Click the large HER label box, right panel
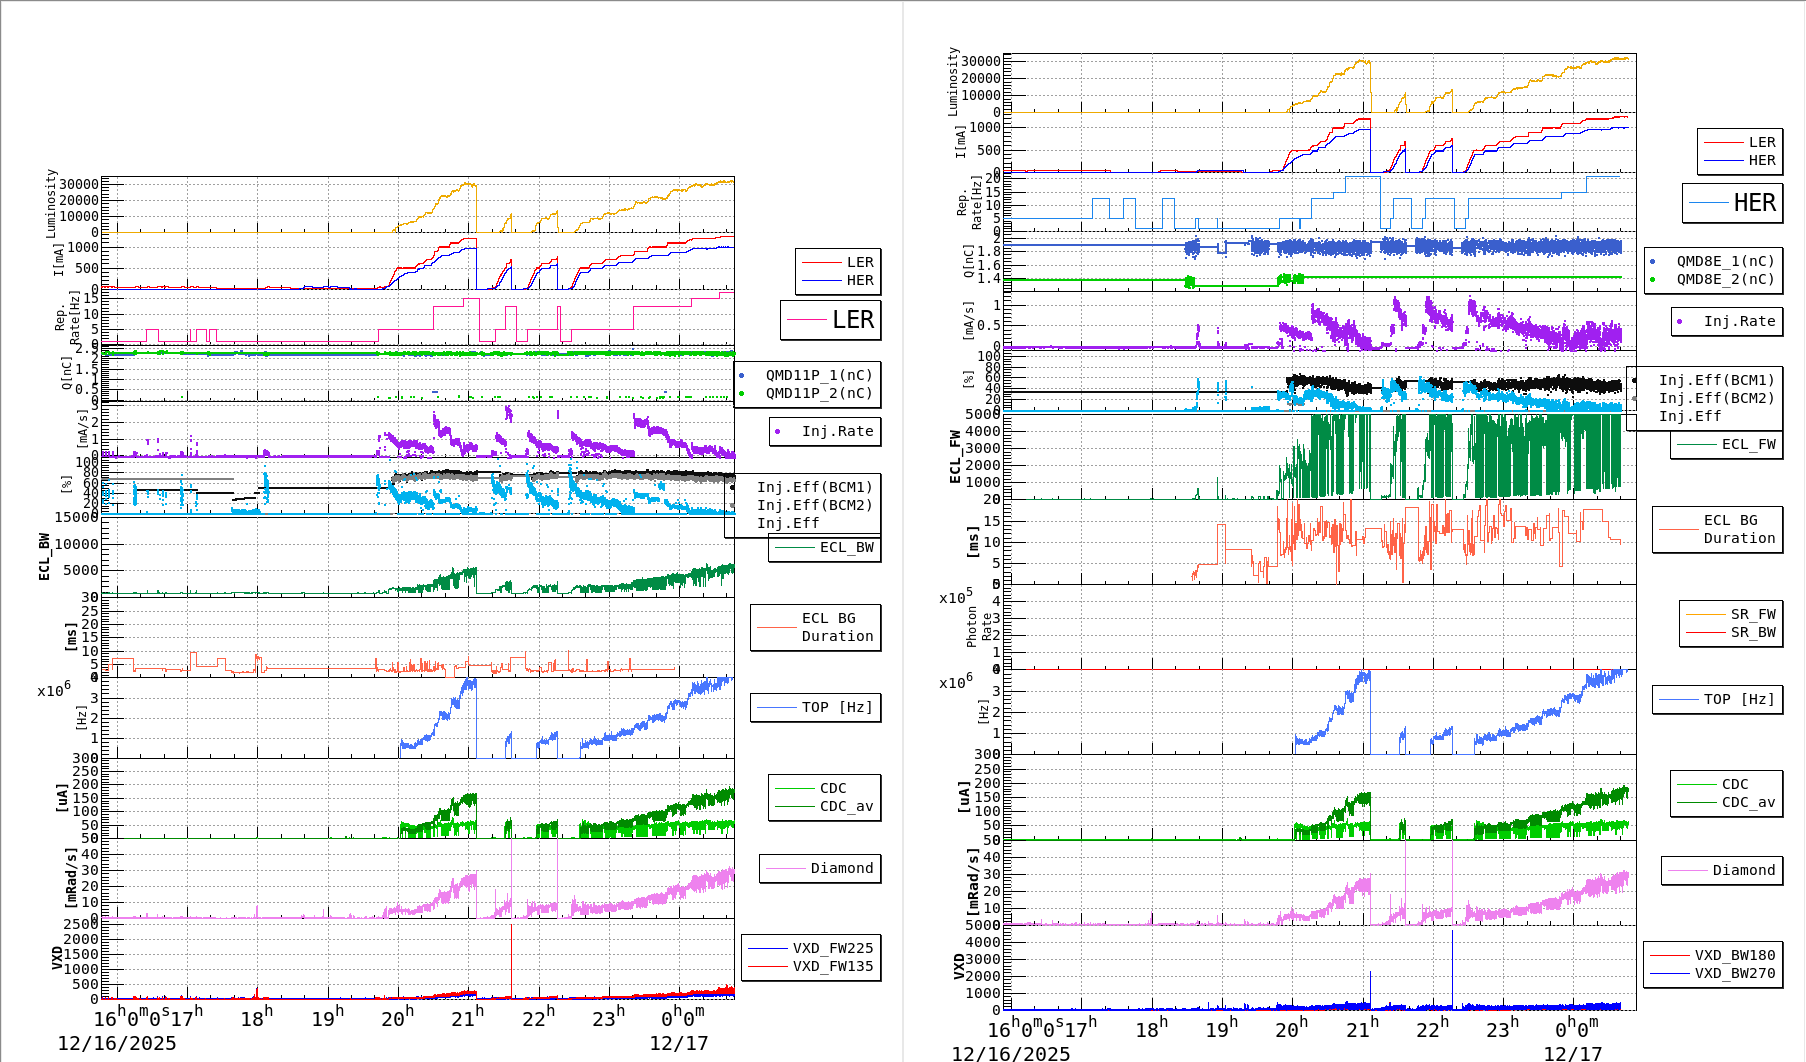1806x1062 pixels. 1732,203
